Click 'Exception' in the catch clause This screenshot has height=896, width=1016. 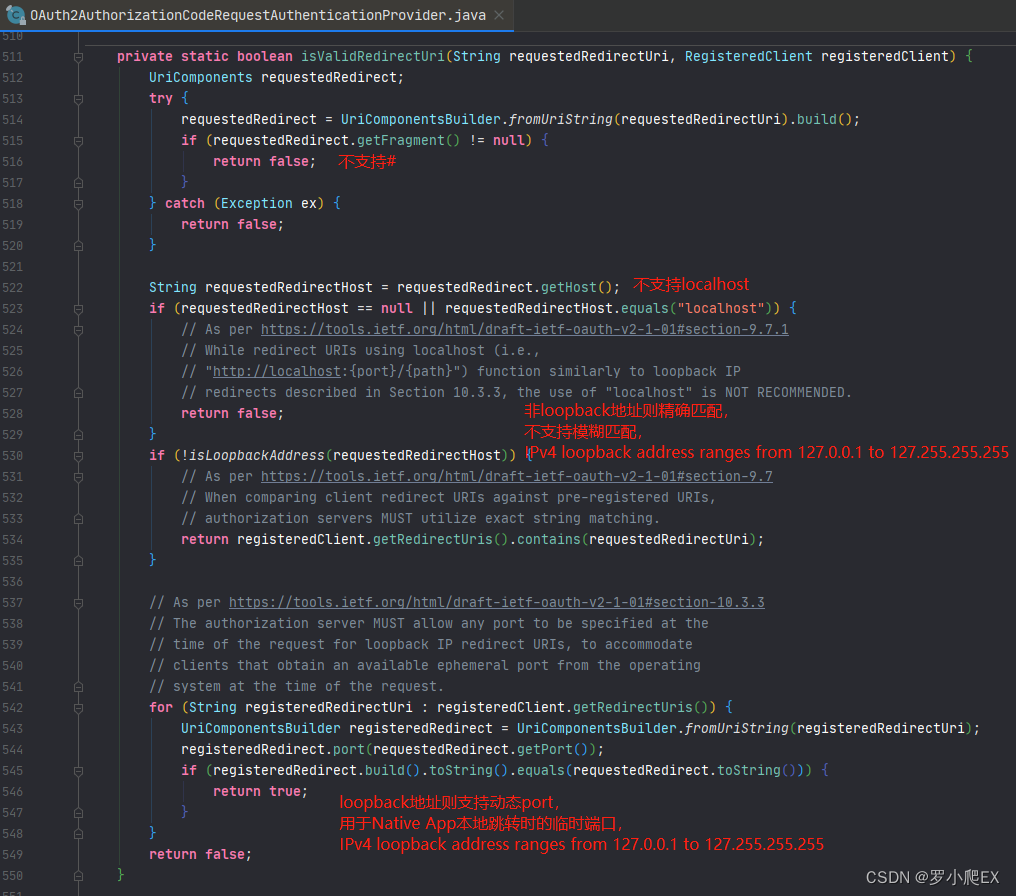pos(257,203)
